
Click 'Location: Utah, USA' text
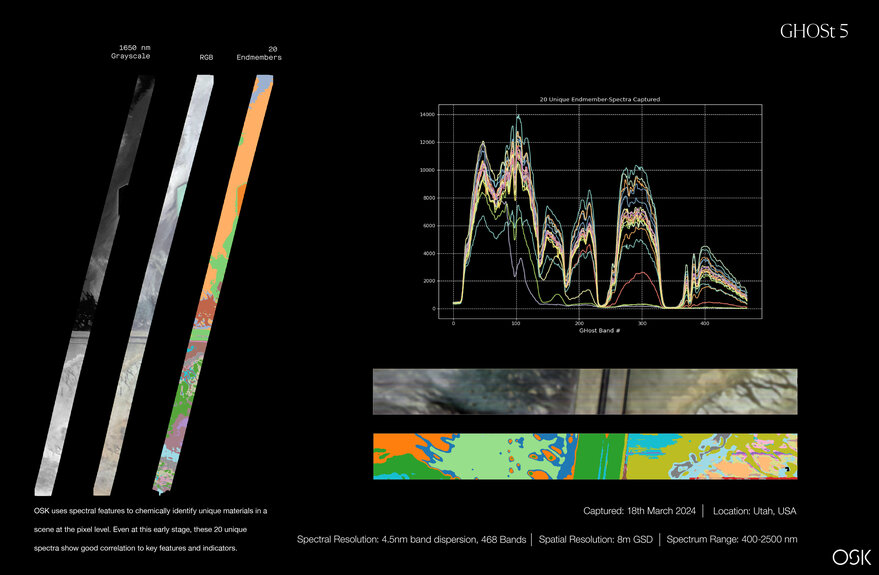[755, 511]
